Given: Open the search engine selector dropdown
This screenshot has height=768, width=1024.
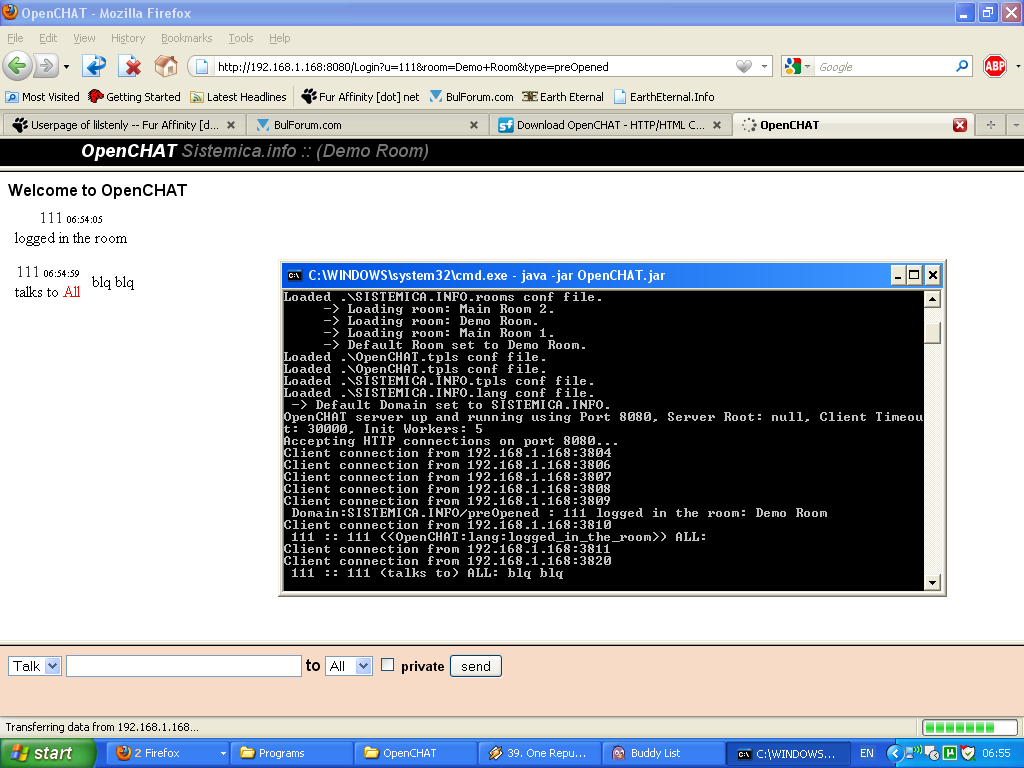Looking at the screenshot, I should pyautogui.click(x=797, y=67).
